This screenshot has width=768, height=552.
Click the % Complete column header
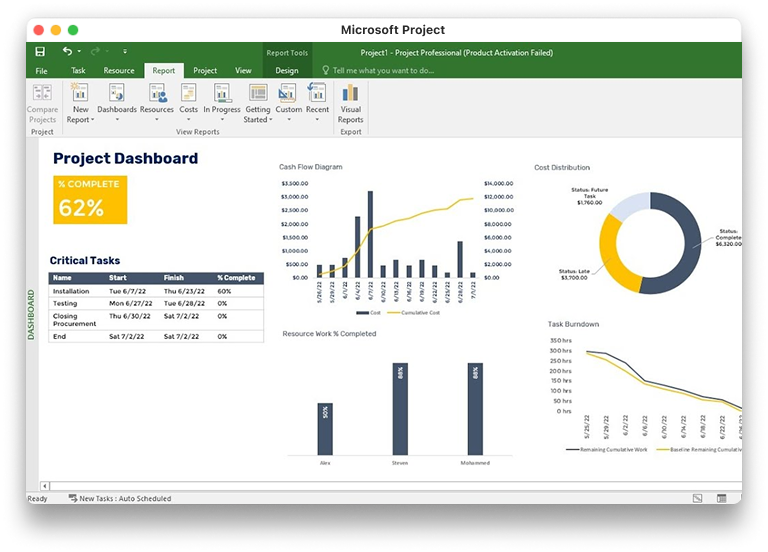tap(236, 278)
